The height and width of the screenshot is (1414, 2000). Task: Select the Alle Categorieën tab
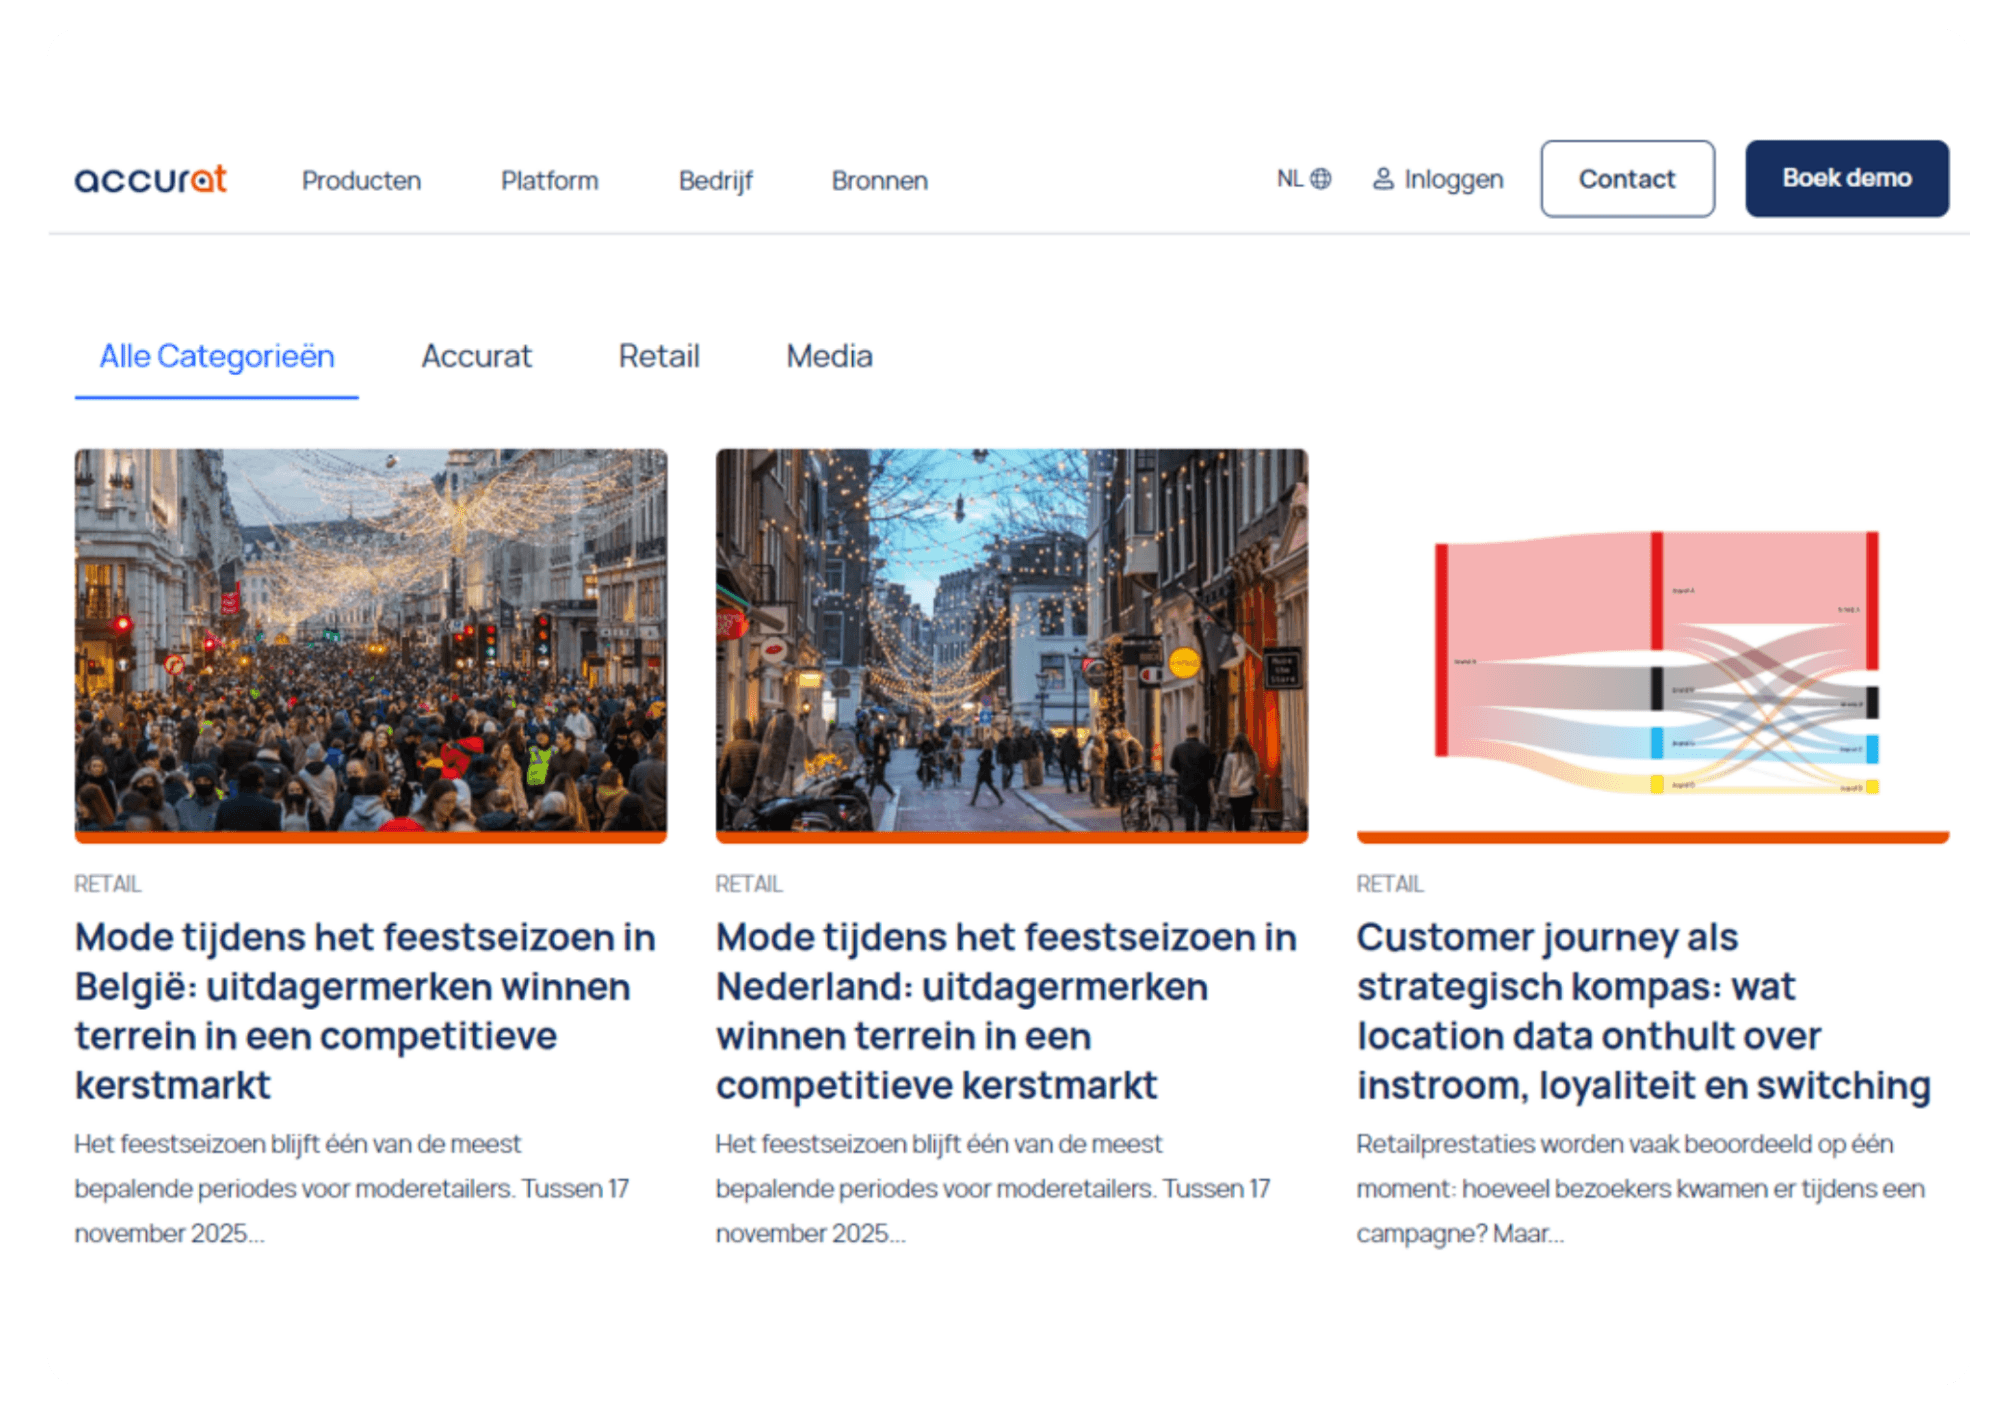click(x=216, y=357)
